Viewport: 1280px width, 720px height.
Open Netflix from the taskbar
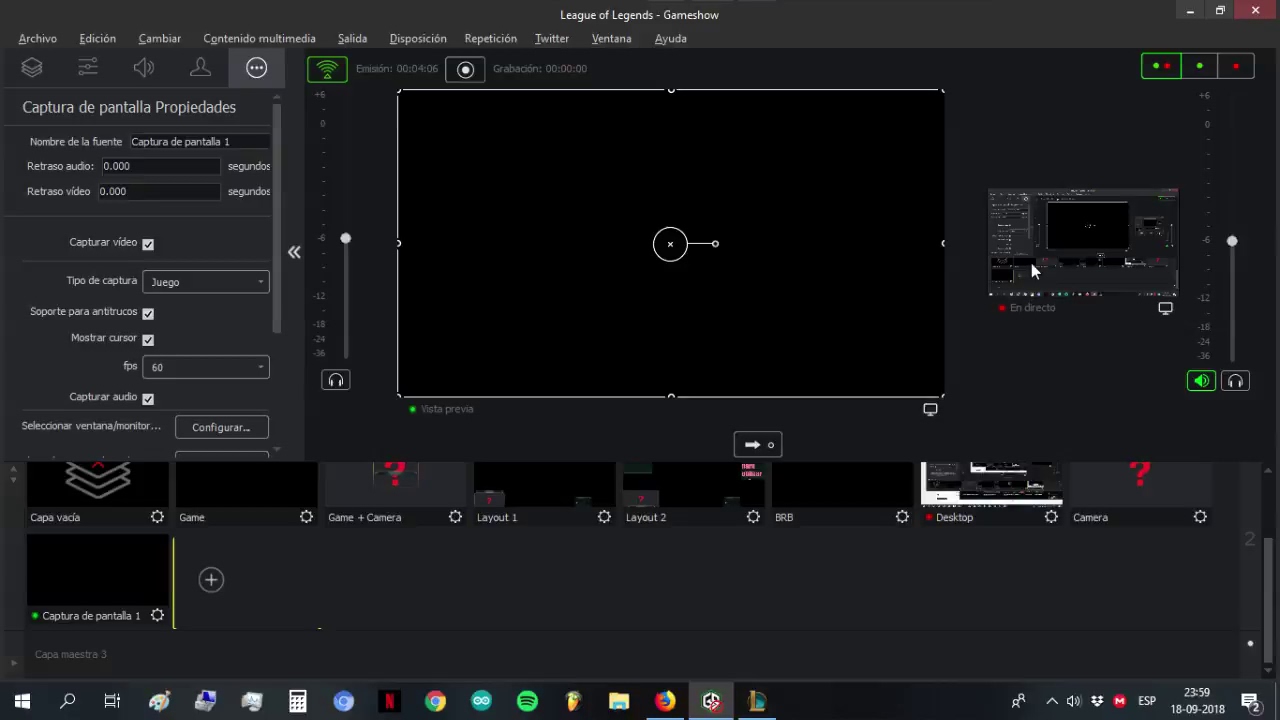pyautogui.click(x=389, y=701)
